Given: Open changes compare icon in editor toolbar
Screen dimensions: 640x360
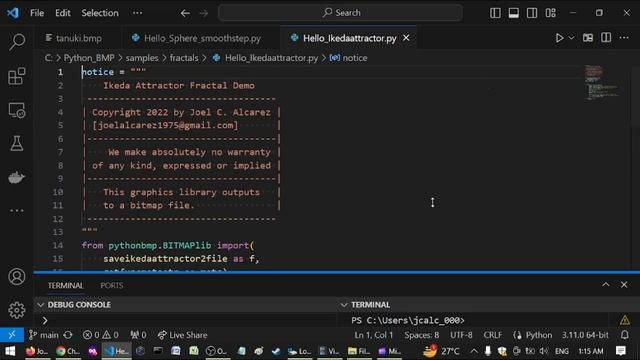Looking at the screenshot, I should pos(588,38).
